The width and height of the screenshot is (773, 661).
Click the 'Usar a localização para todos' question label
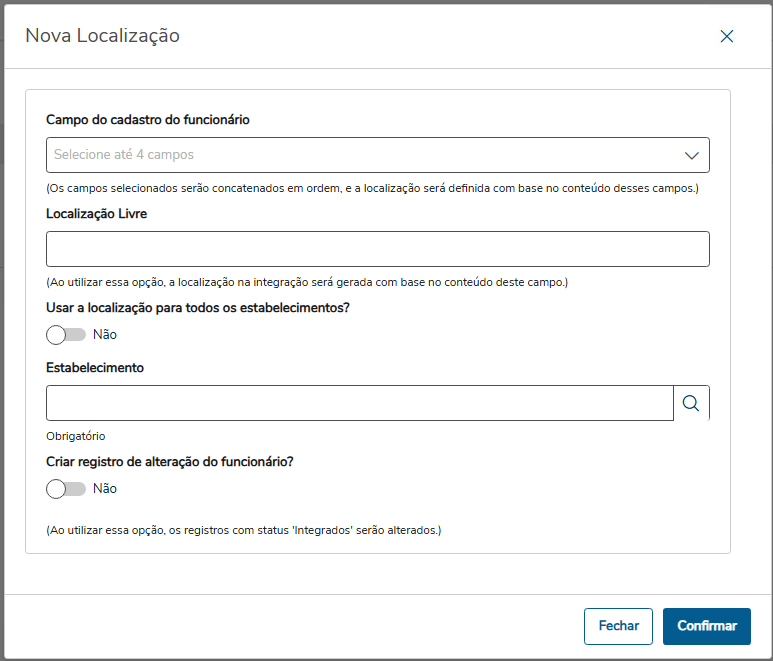(198, 308)
